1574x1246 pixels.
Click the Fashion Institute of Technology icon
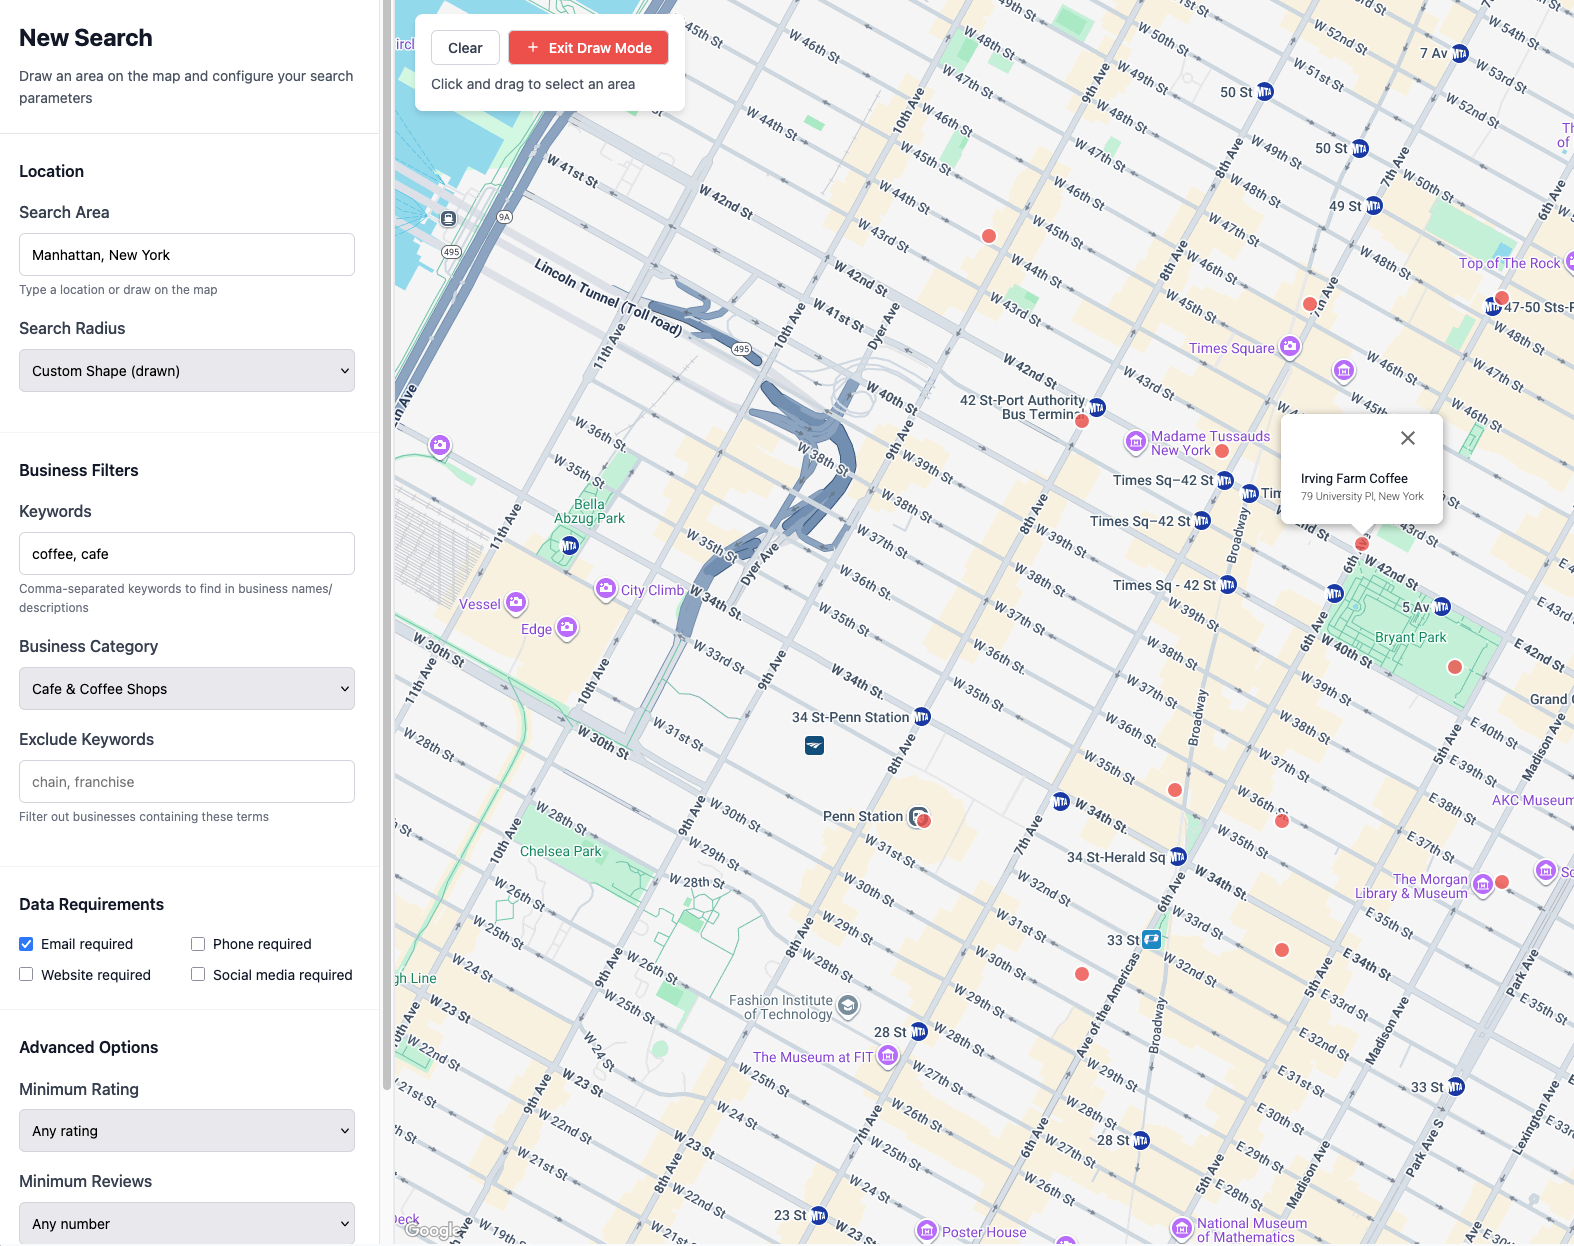pos(848,1005)
